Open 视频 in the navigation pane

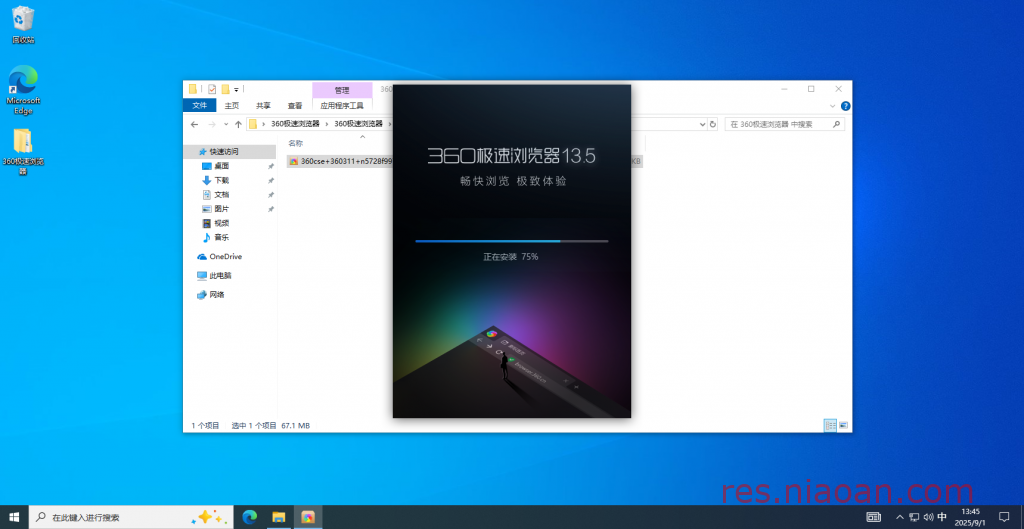click(221, 223)
